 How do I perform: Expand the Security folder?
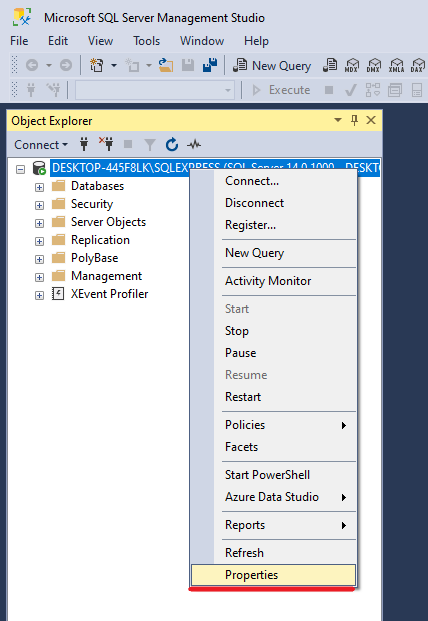point(39,205)
